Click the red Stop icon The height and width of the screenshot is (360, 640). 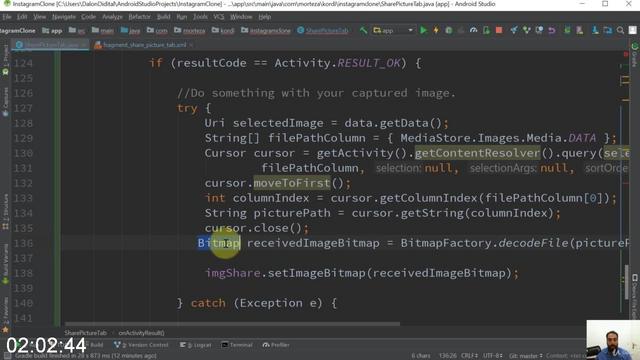pyautogui.click(x=499, y=30)
